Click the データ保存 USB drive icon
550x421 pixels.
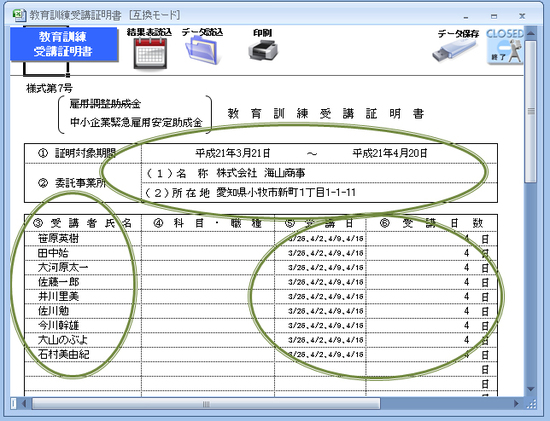454,51
